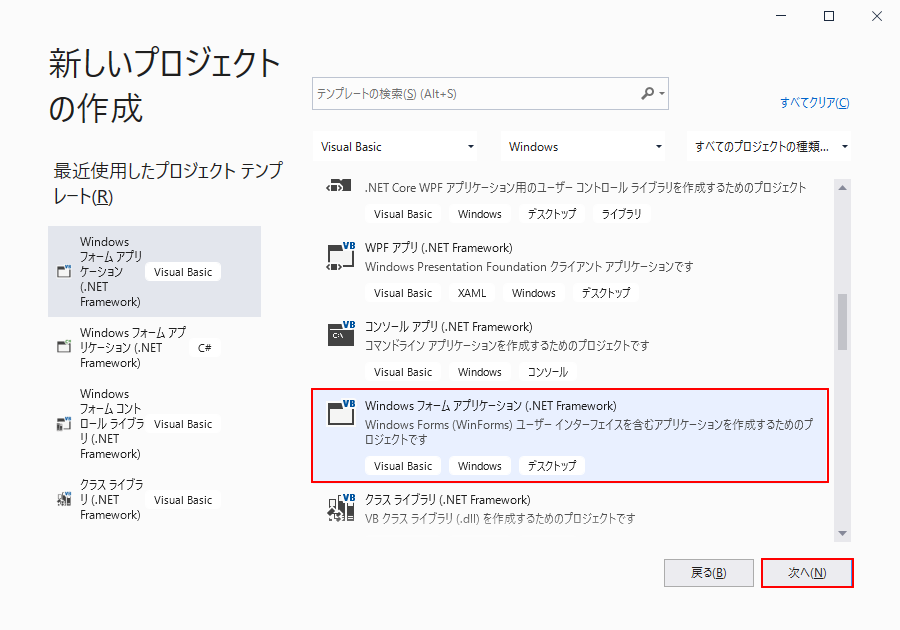Screen dimensions: 900x630
Task: Click the Console App template icon
Action: pos(340,333)
